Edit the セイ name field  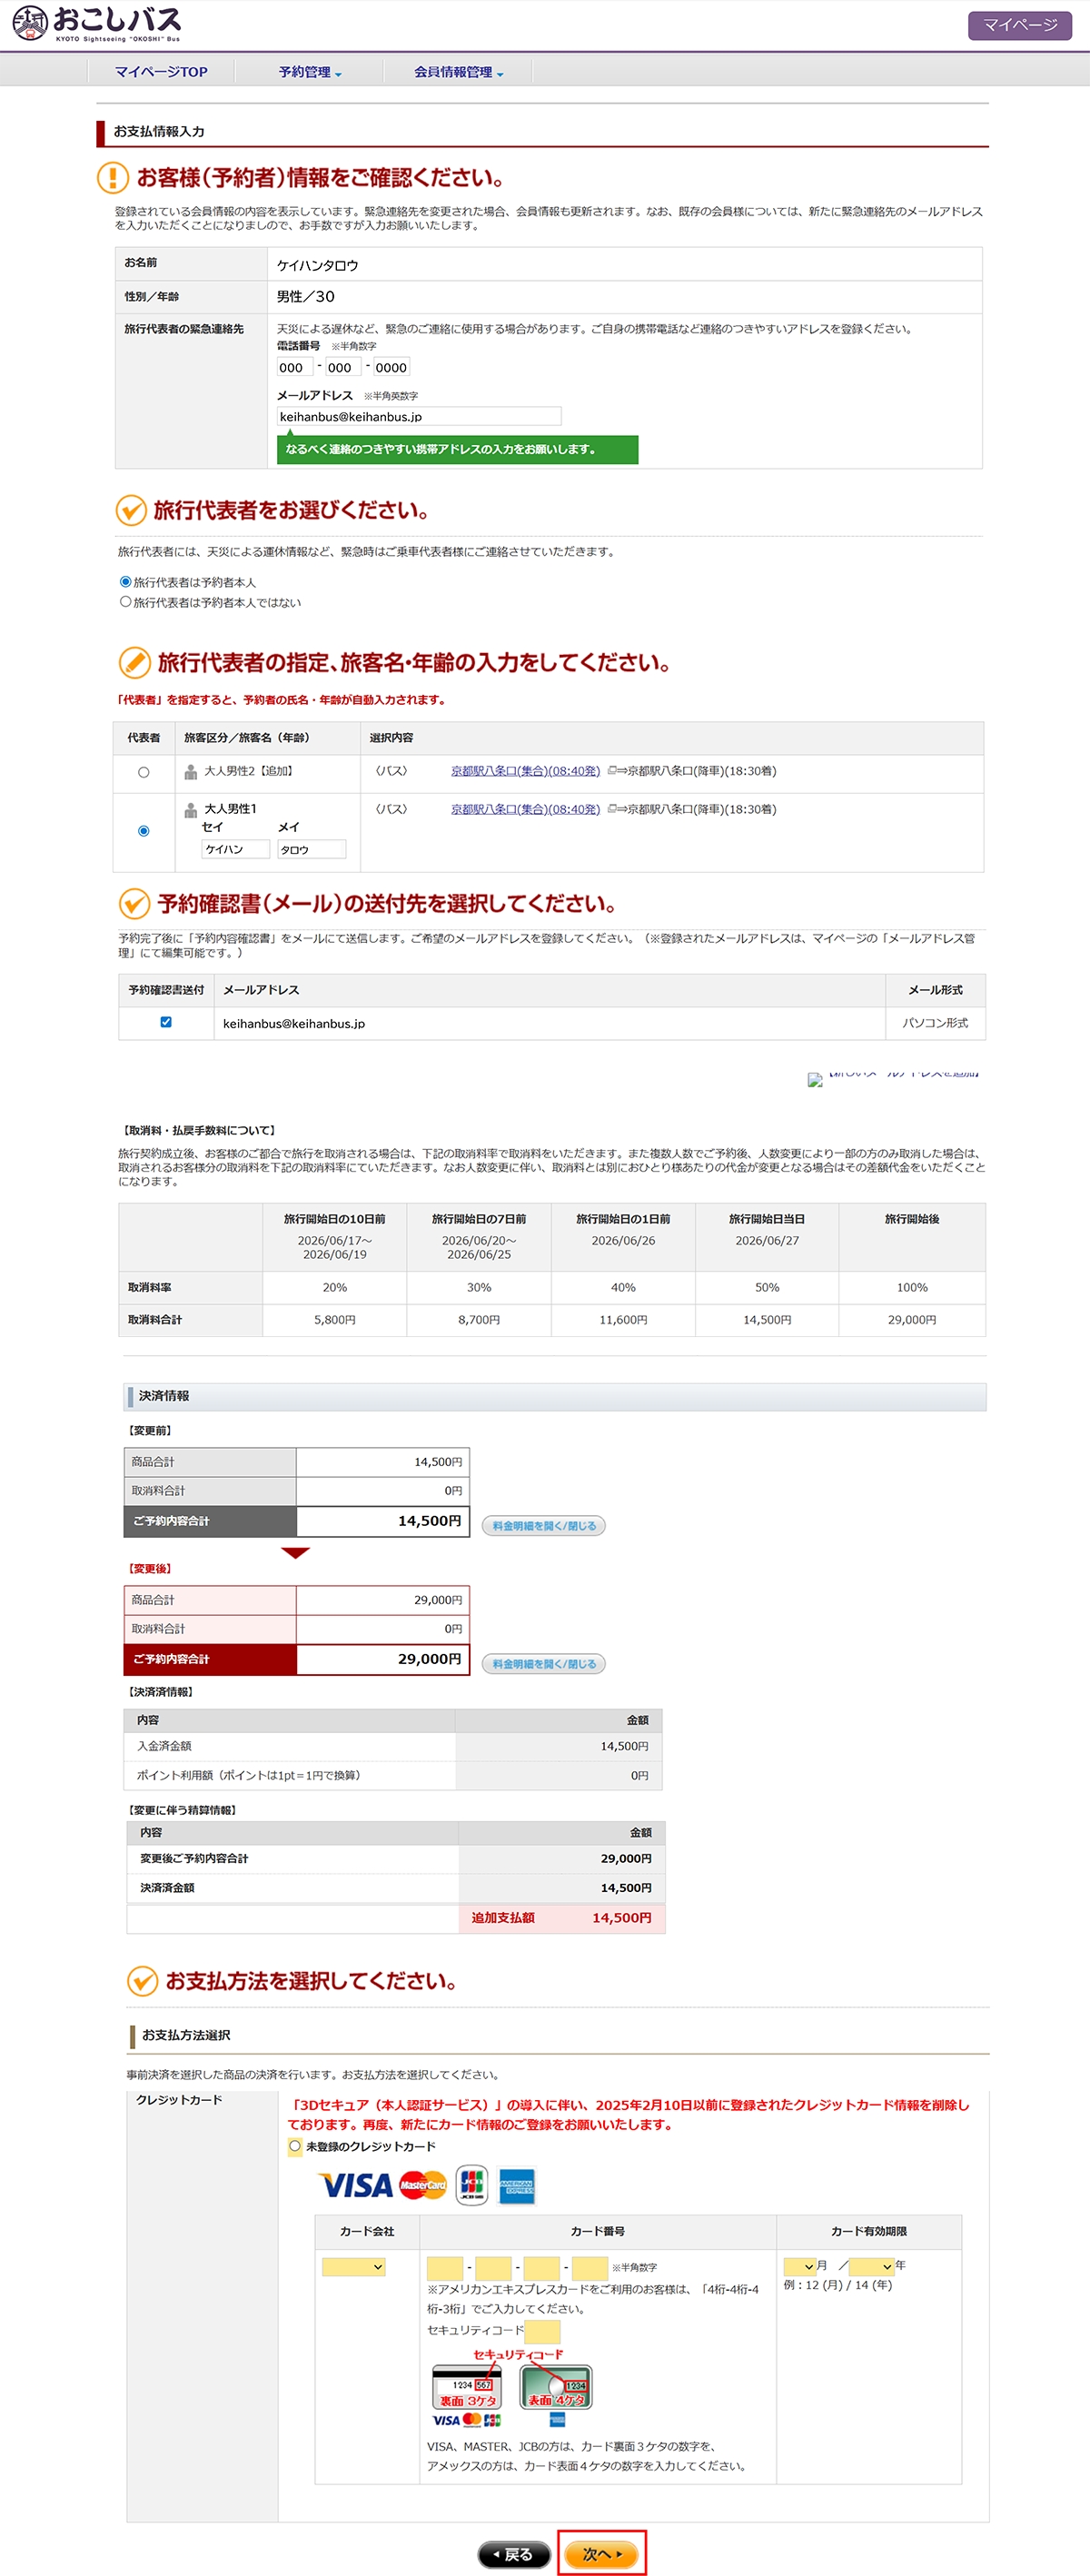coord(236,849)
